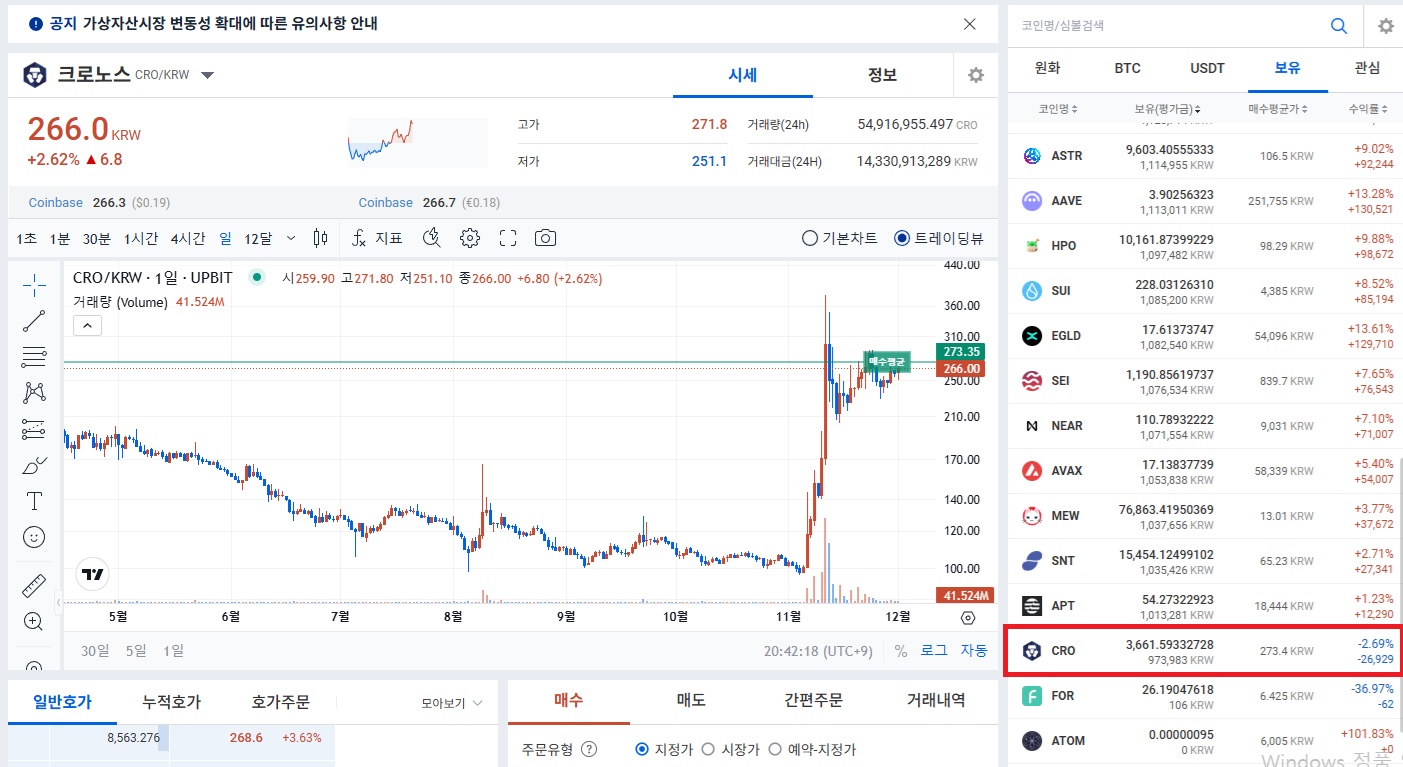Select the crosshair cursor tool
Viewport: 1403px width, 767px height.
click(34, 285)
